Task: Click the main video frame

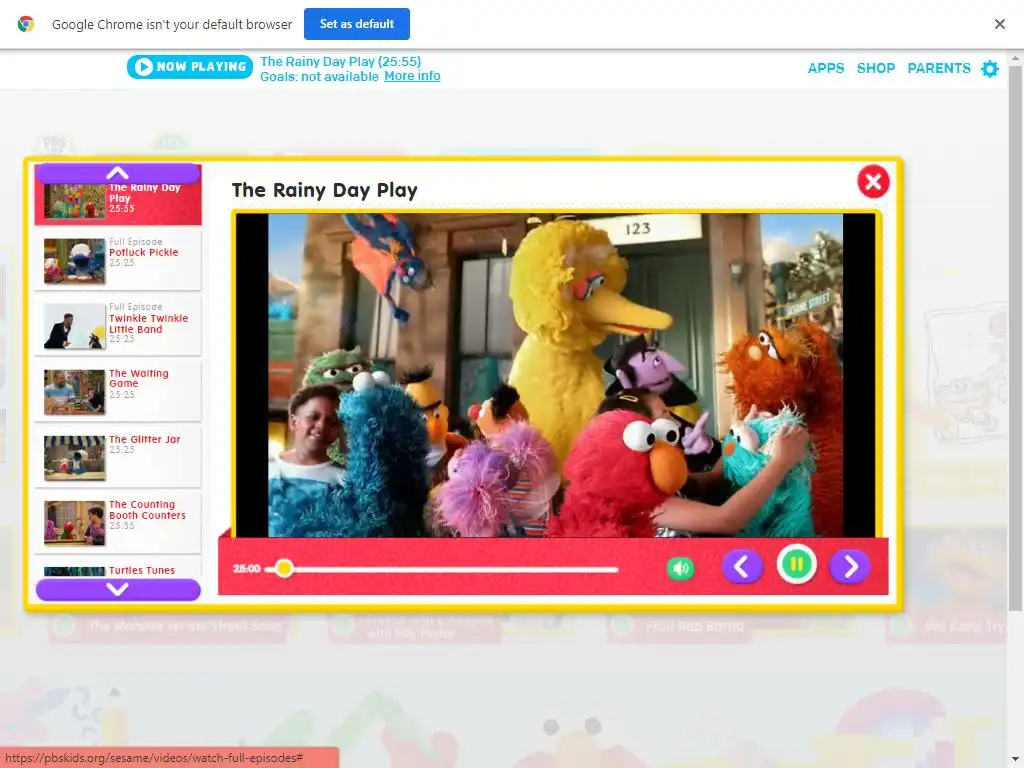Action: (x=555, y=376)
